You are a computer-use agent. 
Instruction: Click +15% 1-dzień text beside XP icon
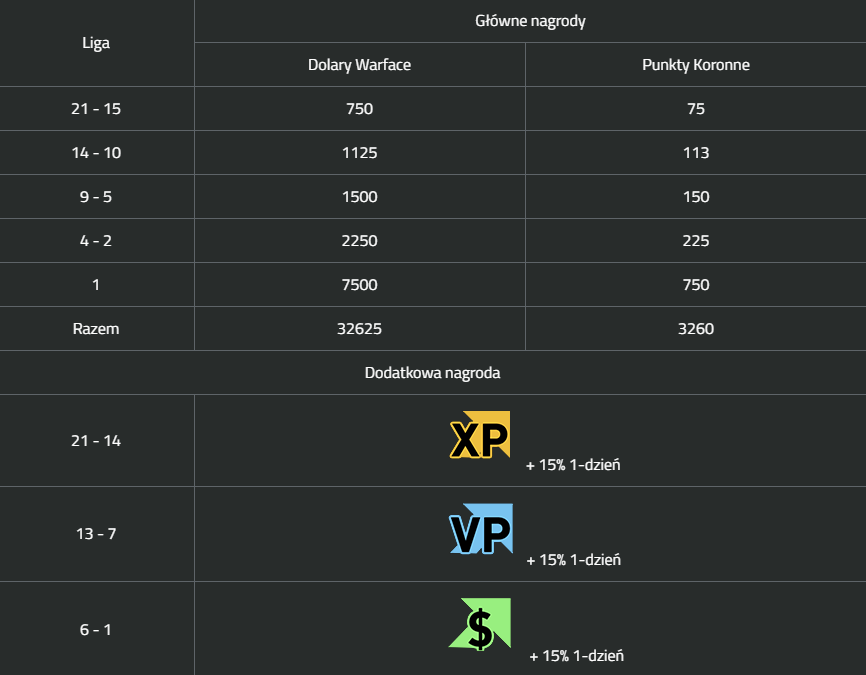coord(573,465)
